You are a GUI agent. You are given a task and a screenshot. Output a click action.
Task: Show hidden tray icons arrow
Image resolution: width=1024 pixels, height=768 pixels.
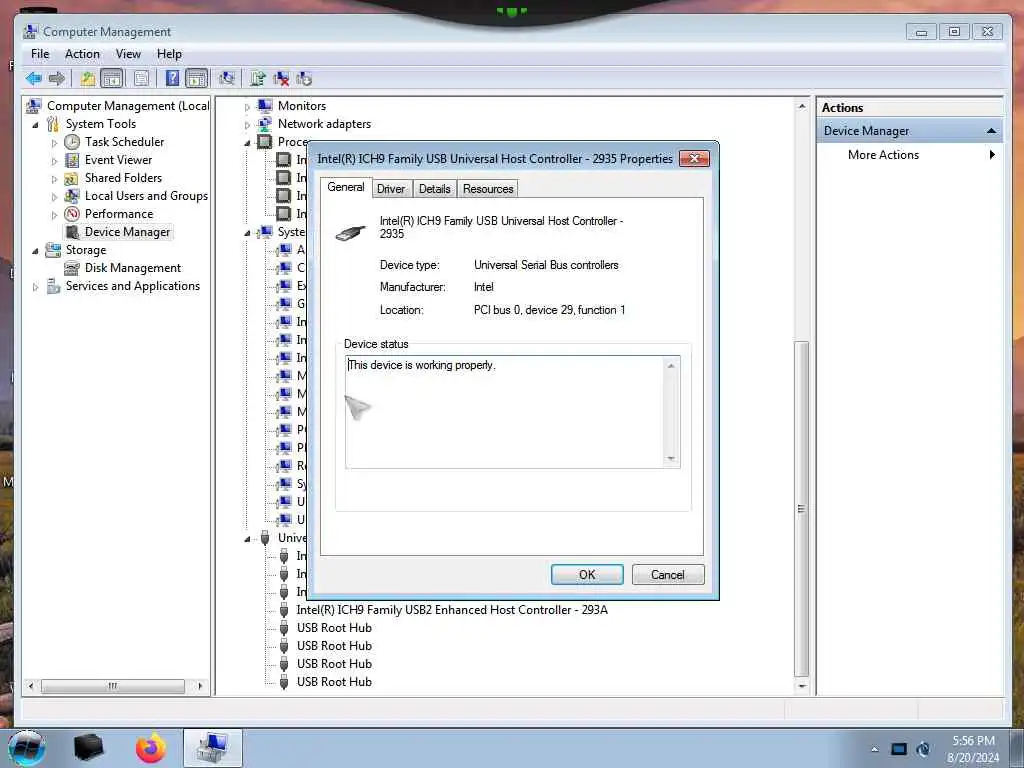pos(874,750)
